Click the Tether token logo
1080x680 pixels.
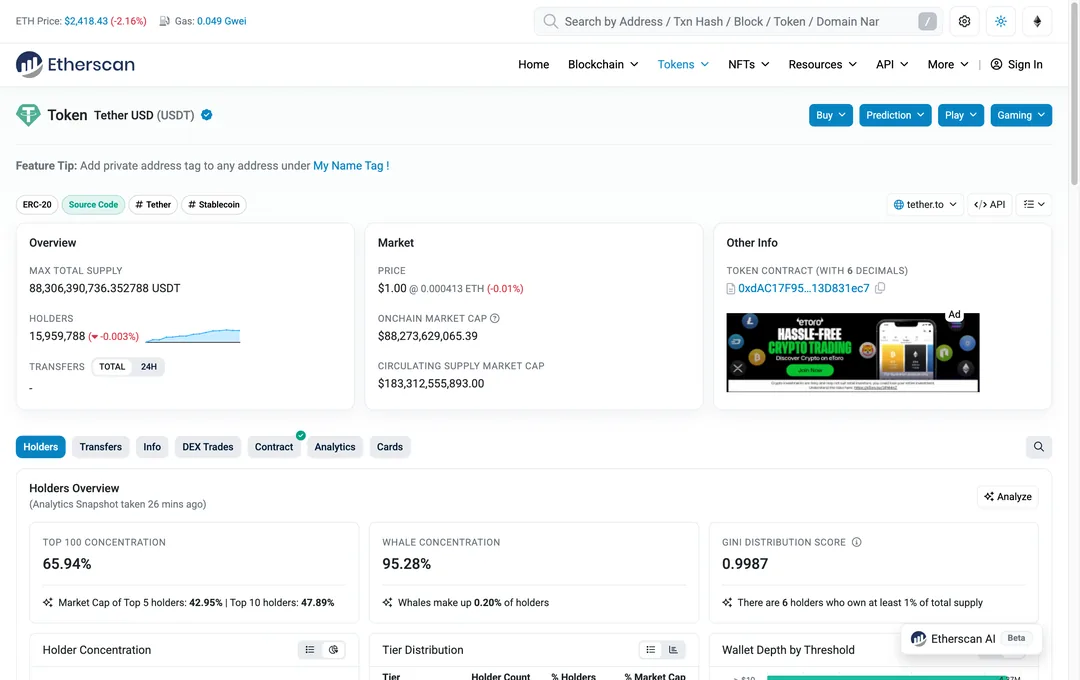coord(28,115)
